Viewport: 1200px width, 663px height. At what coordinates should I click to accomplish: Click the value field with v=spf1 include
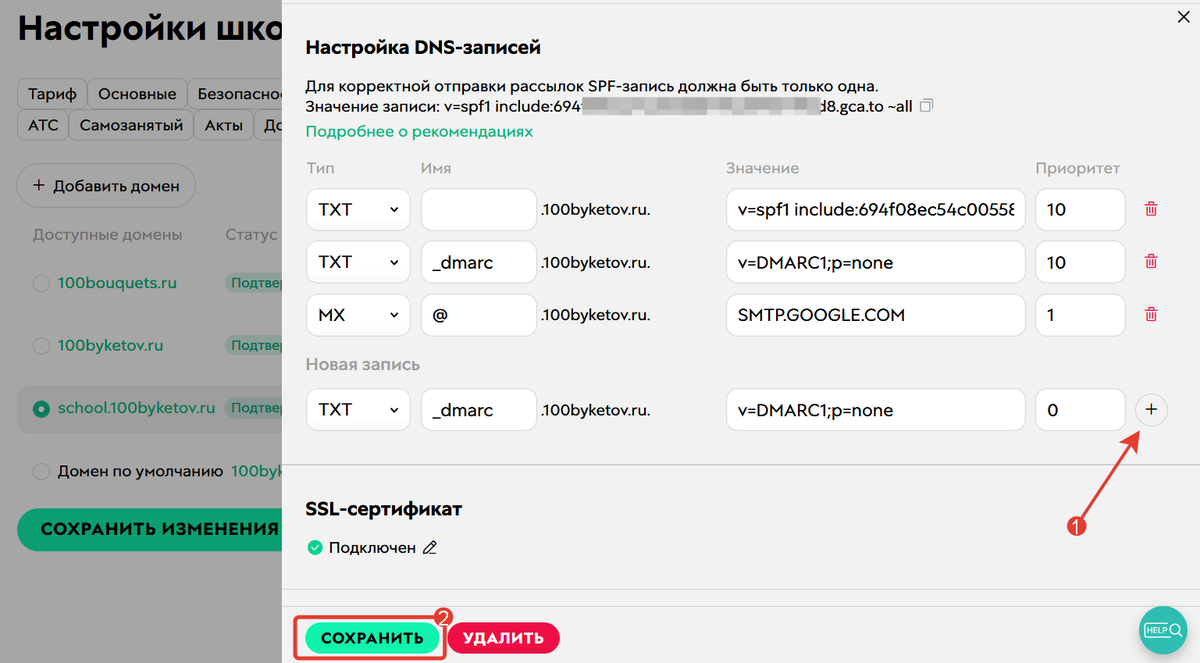coord(876,209)
